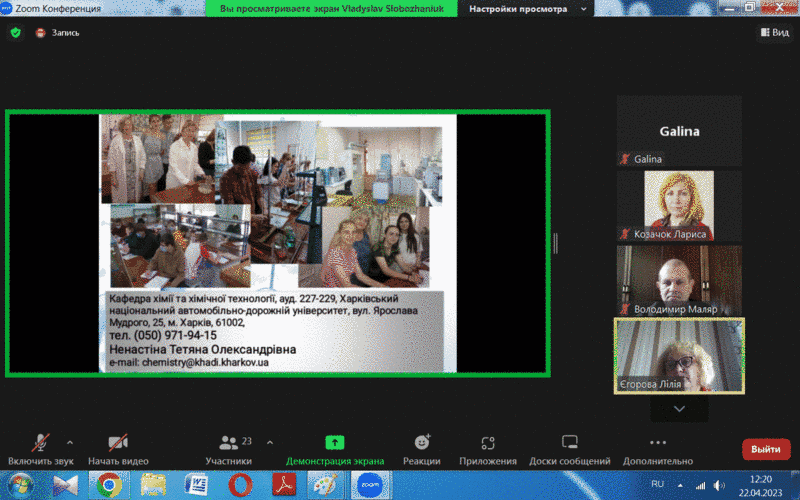Click the green Демонстрация экрана share icon
Screen dimensions: 800x500
tap(334, 442)
